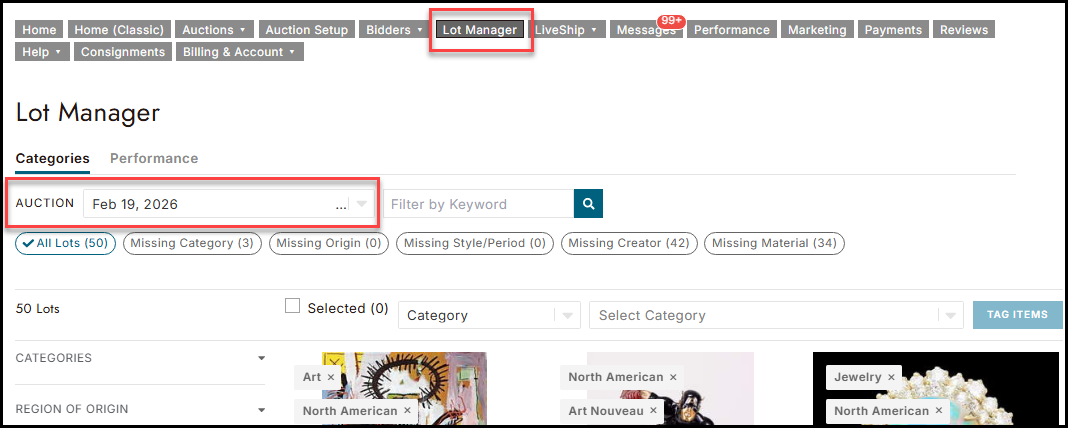Open the Art Nouveau lot thumbnail
The image size is (1068, 428).
point(670,388)
